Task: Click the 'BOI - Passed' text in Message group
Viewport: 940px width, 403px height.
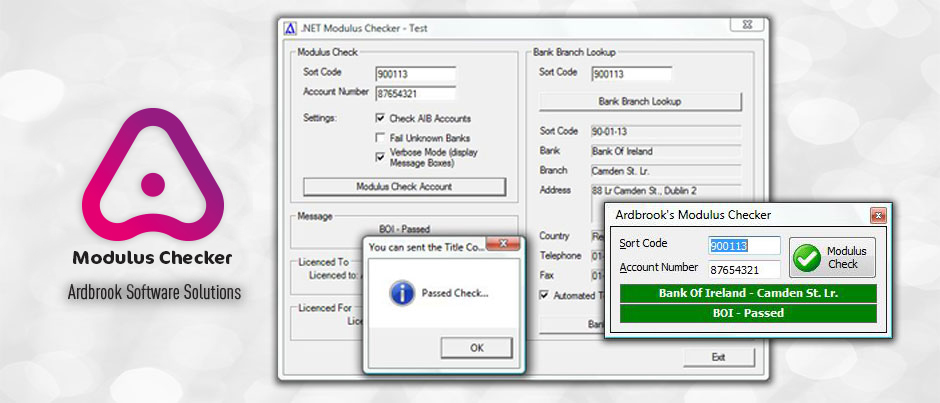Action: [405, 229]
